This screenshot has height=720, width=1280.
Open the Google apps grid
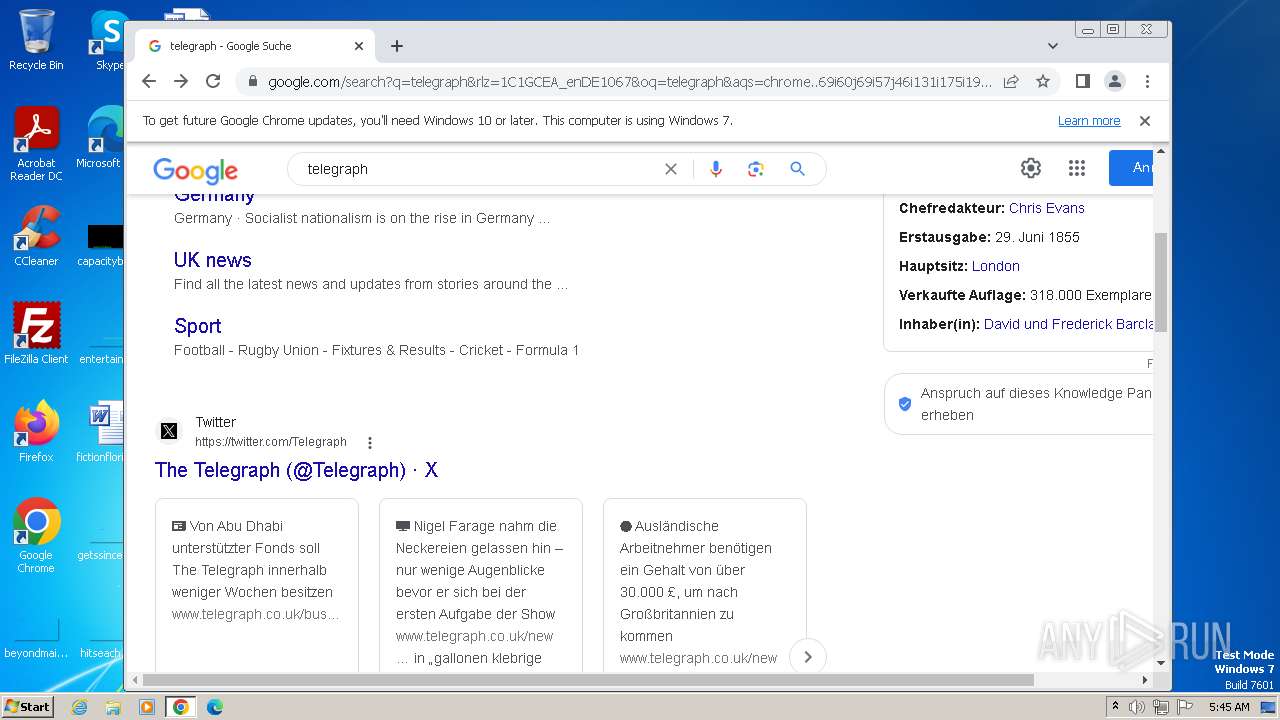coord(1077,168)
